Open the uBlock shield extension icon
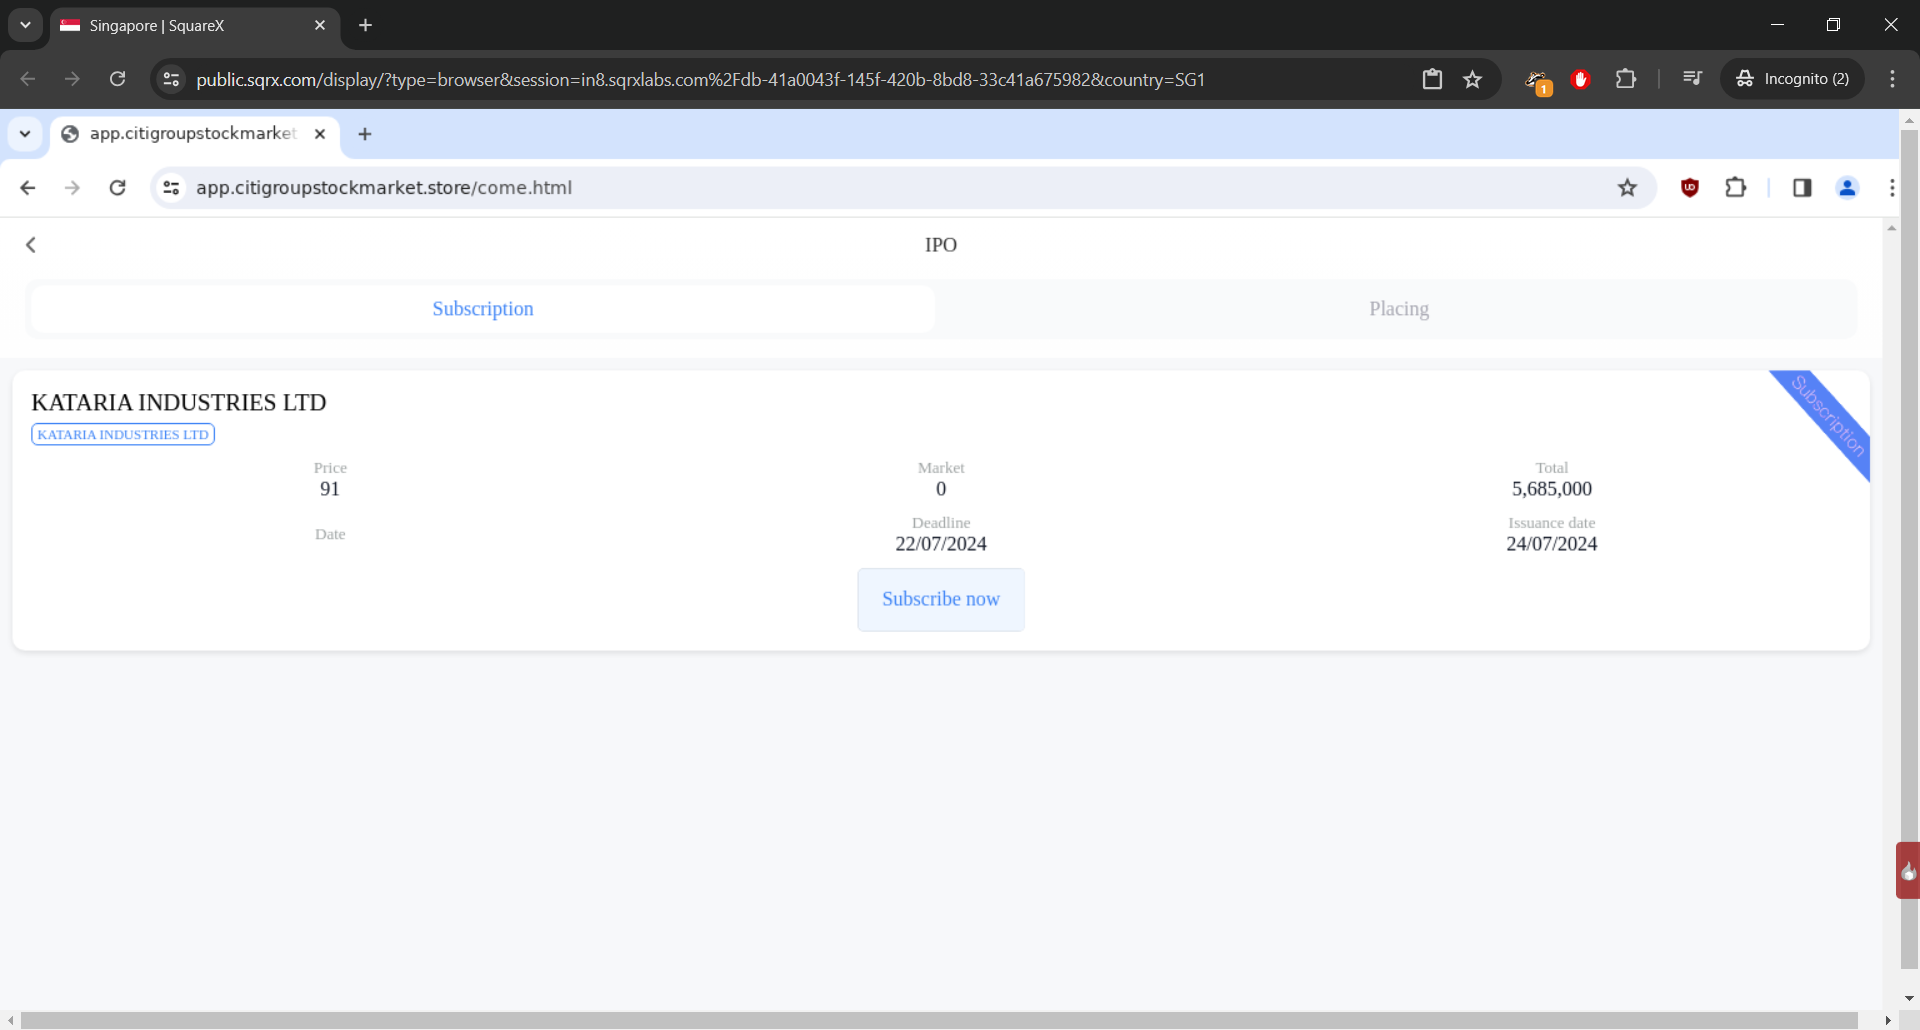This screenshot has width=1920, height=1030. [1690, 188]
